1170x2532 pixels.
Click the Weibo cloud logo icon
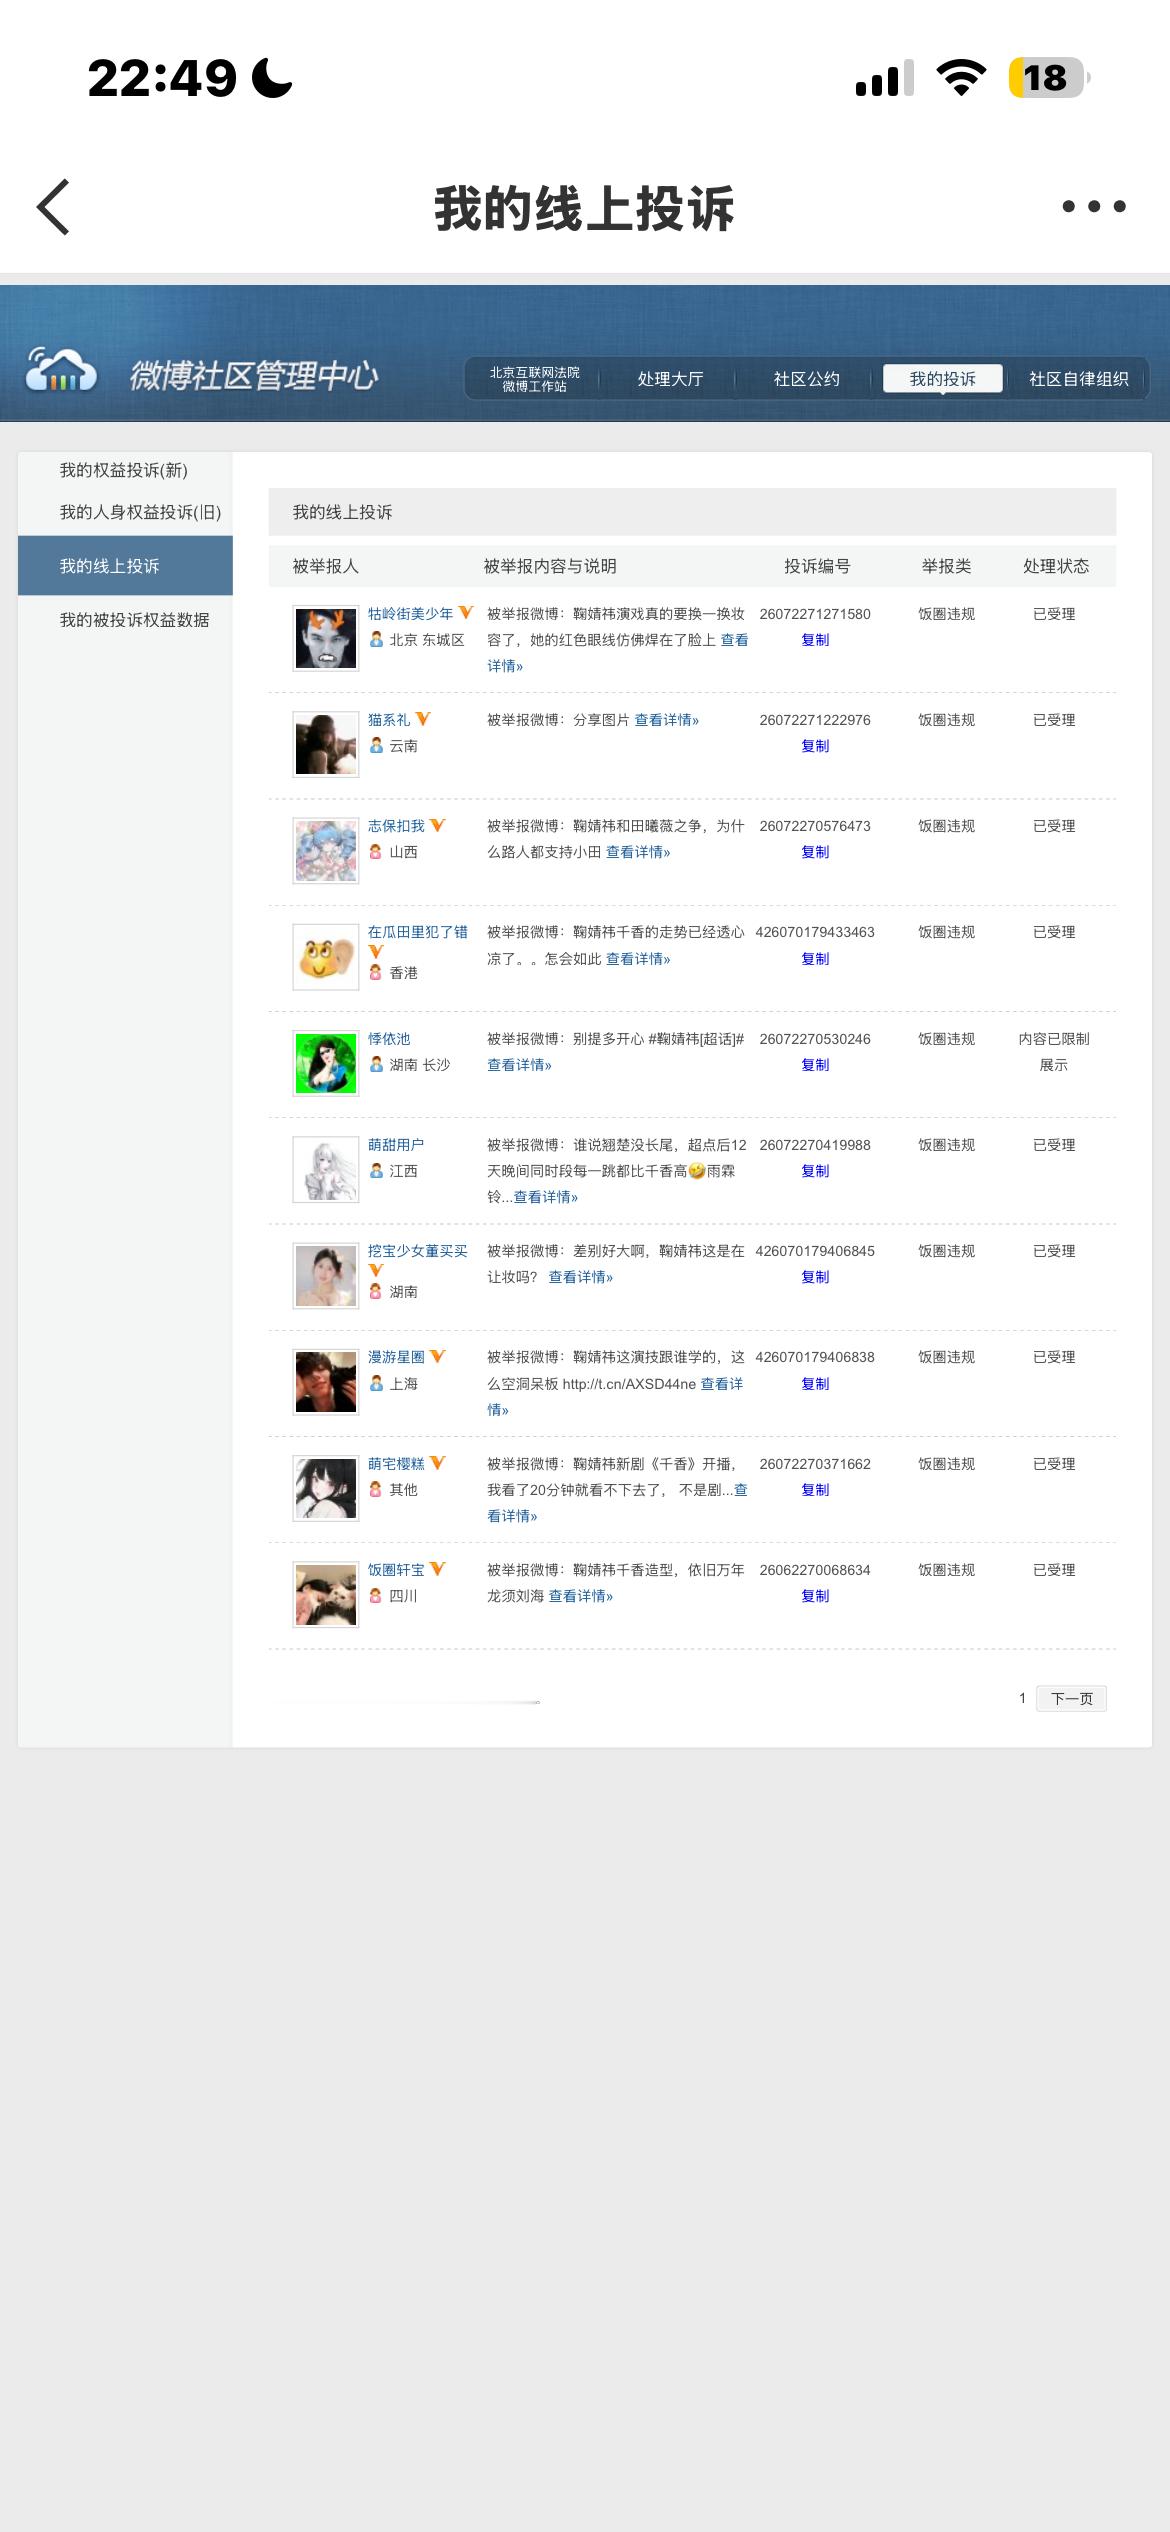pyautogui.click(x=61, y=370)
